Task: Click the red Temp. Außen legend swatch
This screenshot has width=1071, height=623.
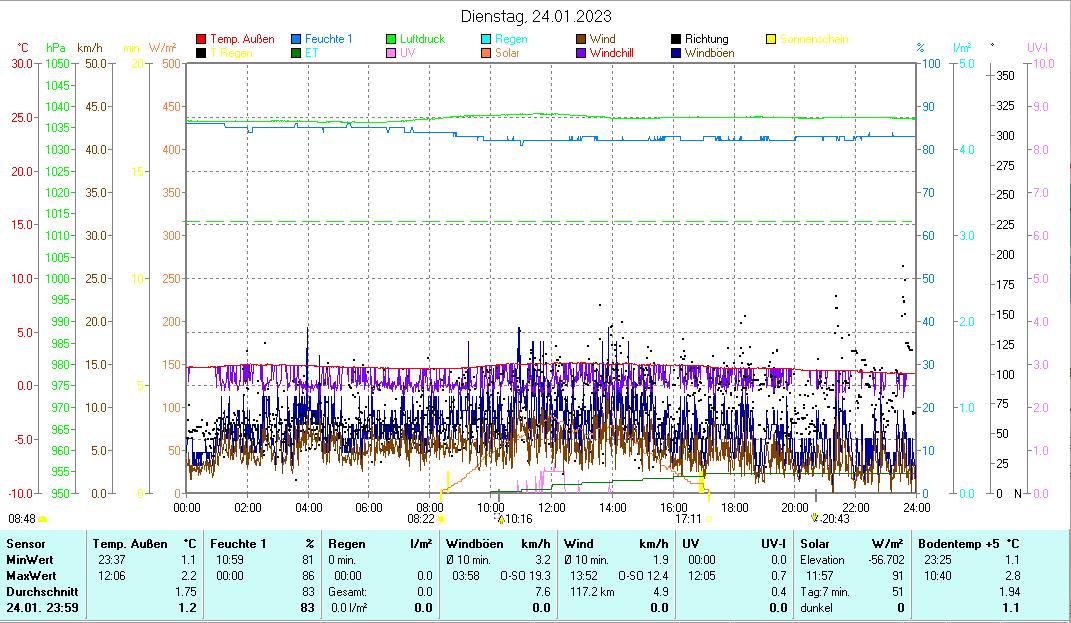Action: tap(201, 39)
